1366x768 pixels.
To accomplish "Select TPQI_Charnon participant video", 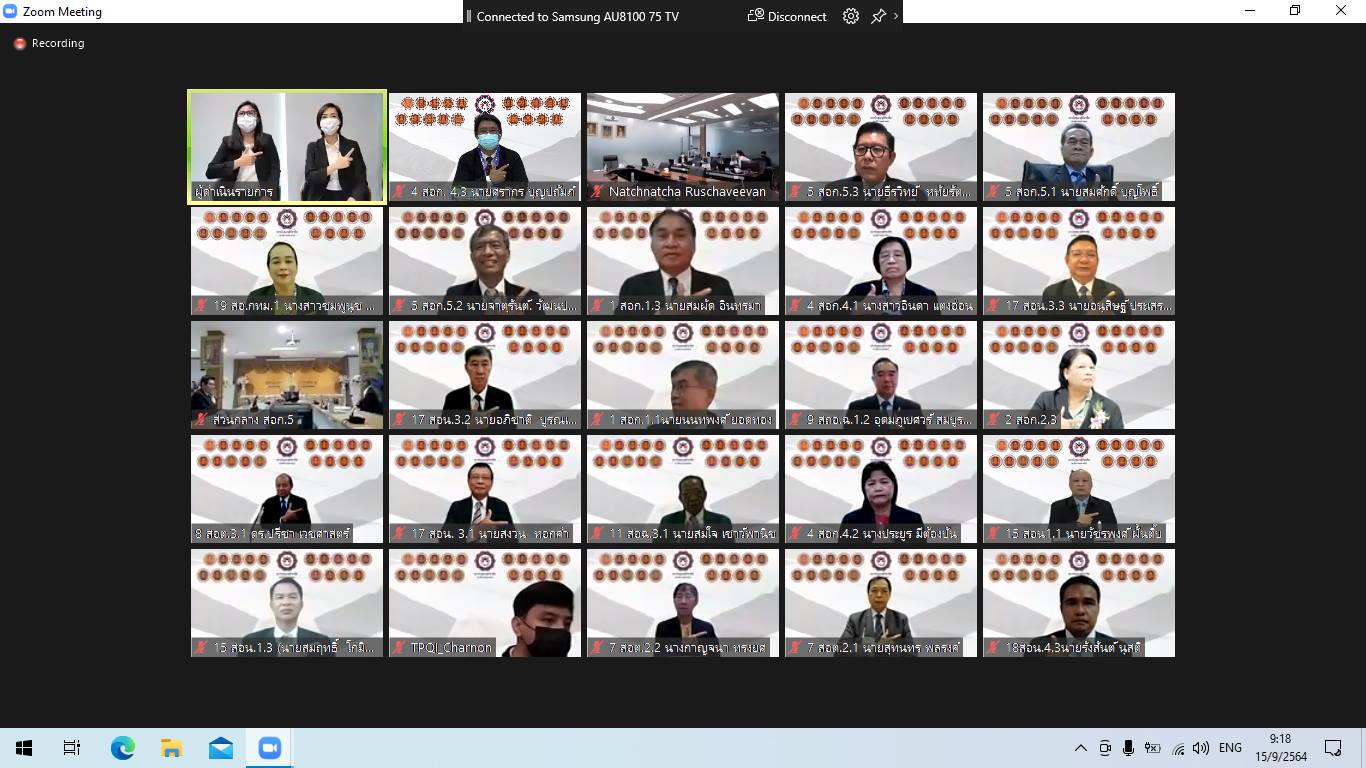I will tap(485, 603).
